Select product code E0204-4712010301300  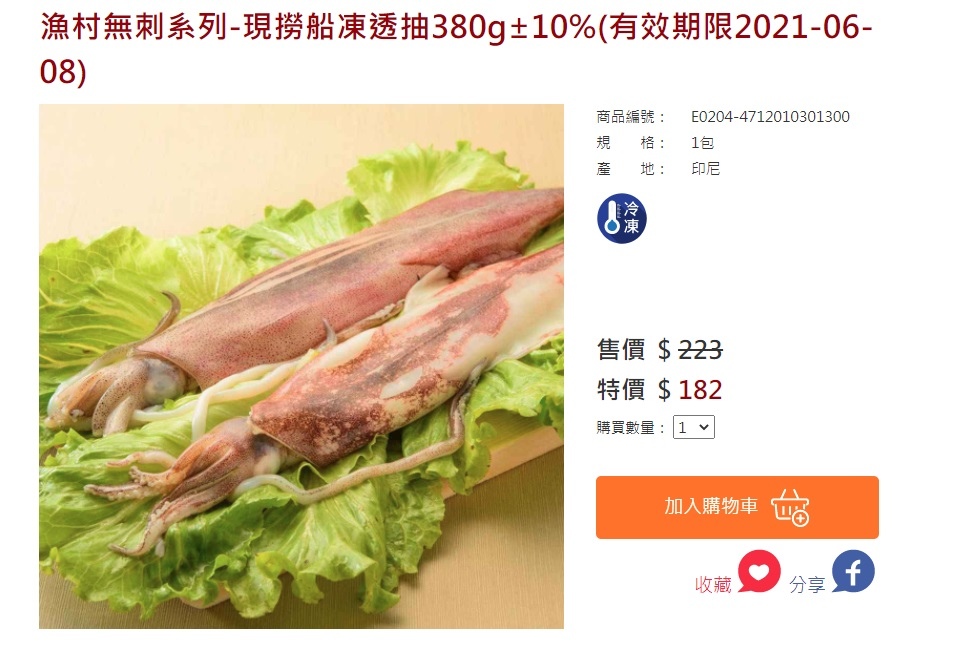click(770, 117)
